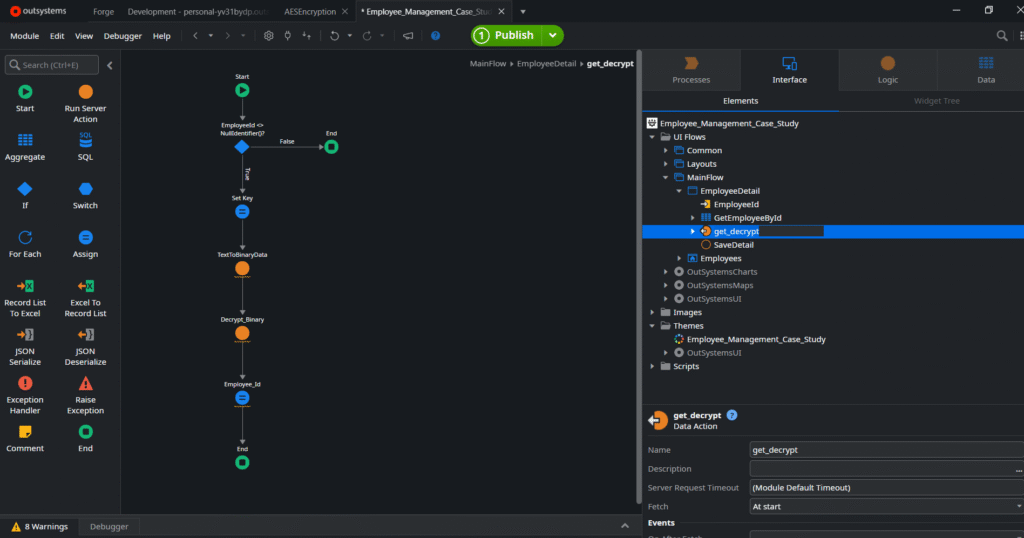Open the Debugger bottom tab
The image size is (1024, 538).
109,527
